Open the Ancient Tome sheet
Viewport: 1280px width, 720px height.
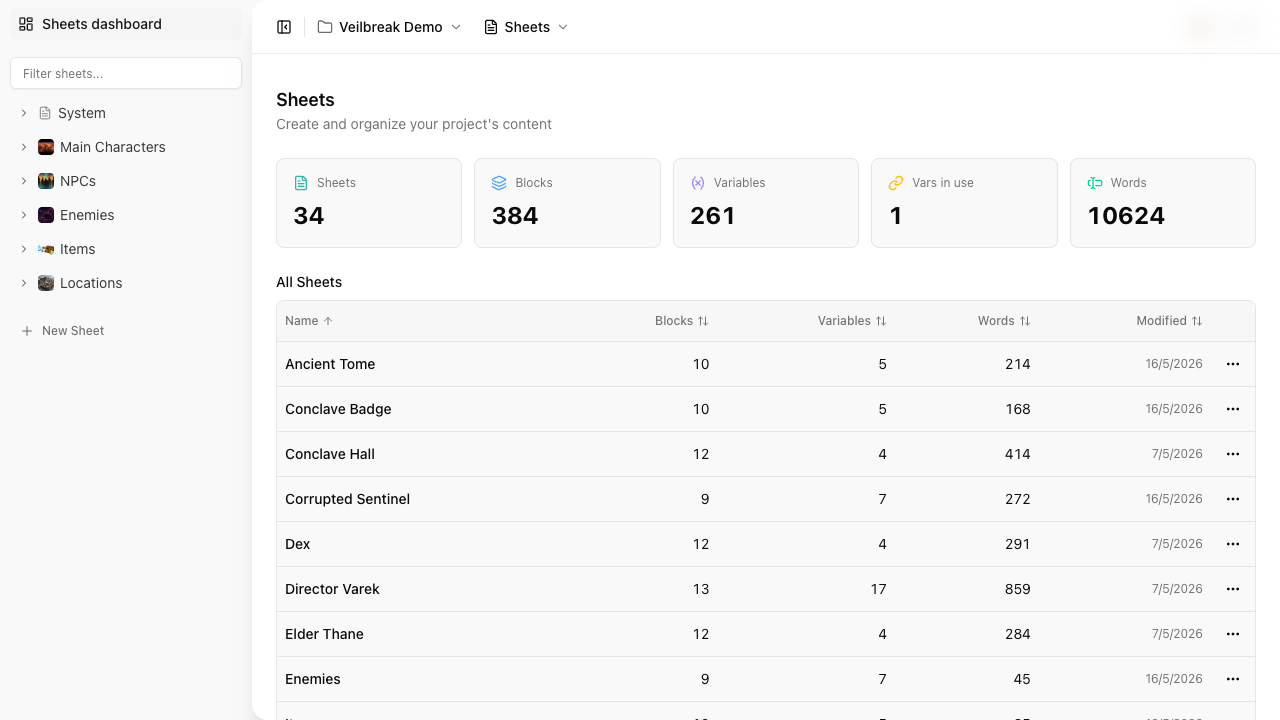click(330, 364)
